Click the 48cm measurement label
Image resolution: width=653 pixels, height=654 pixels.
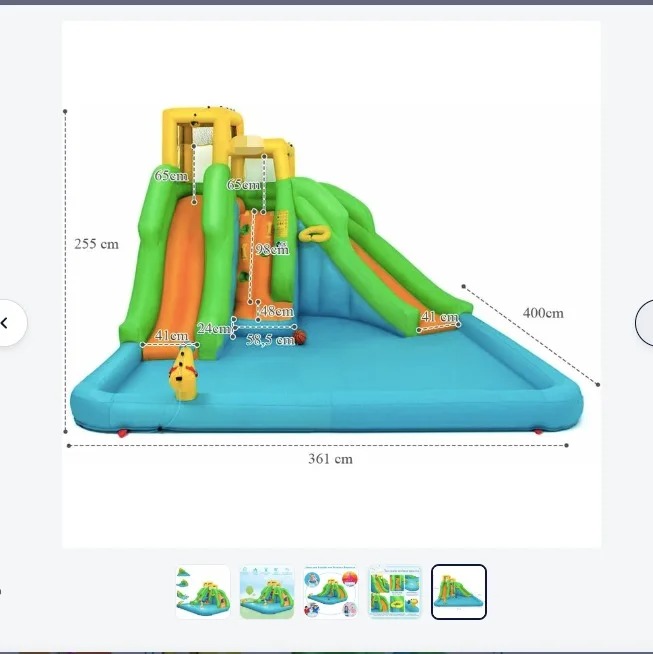click(x=277, y=311)
